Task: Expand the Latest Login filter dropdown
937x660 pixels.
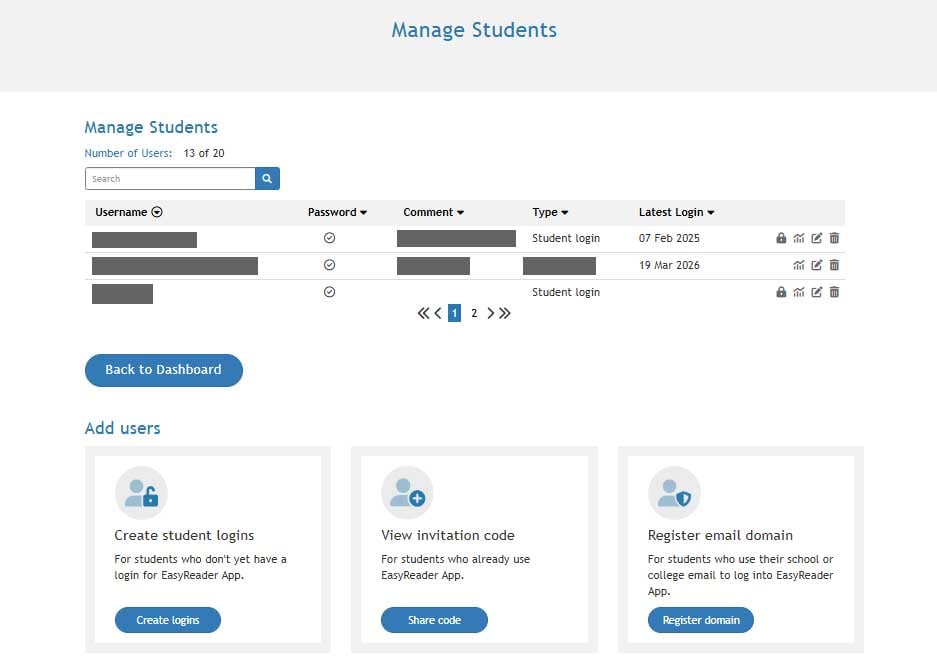Action: tap(711, 212)
